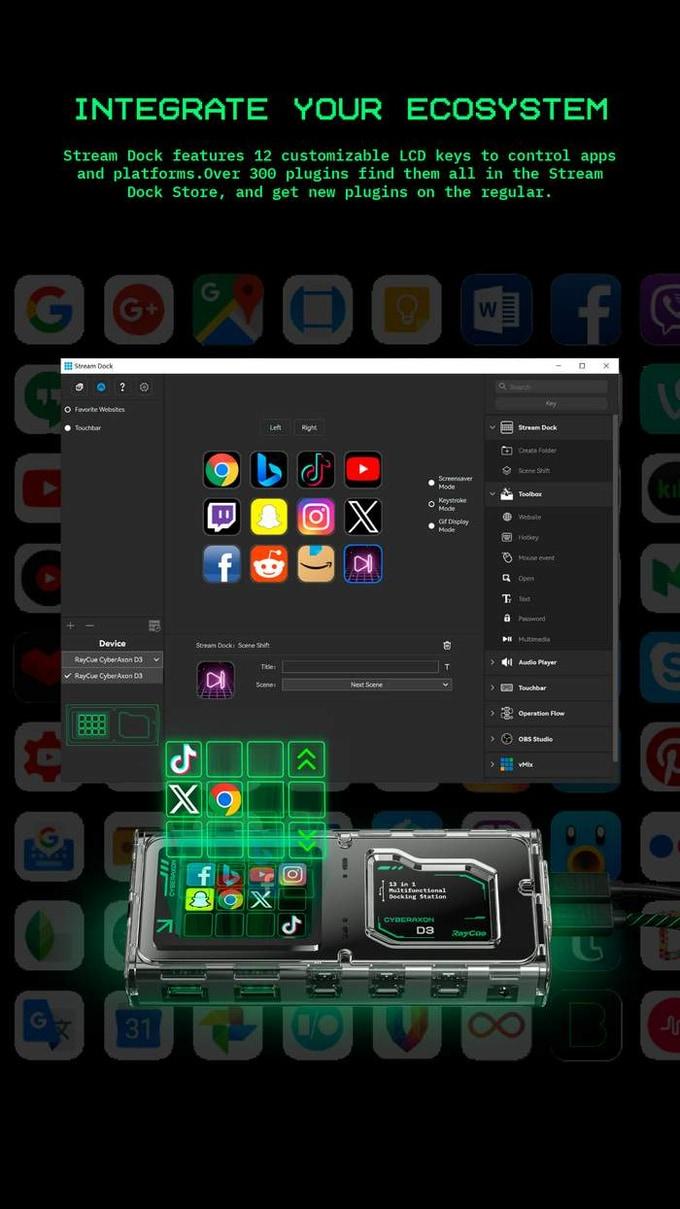This screenshot has width=680, height=1209.
Task: Select the Amazon key in the key grid
Action: (315, 563)
